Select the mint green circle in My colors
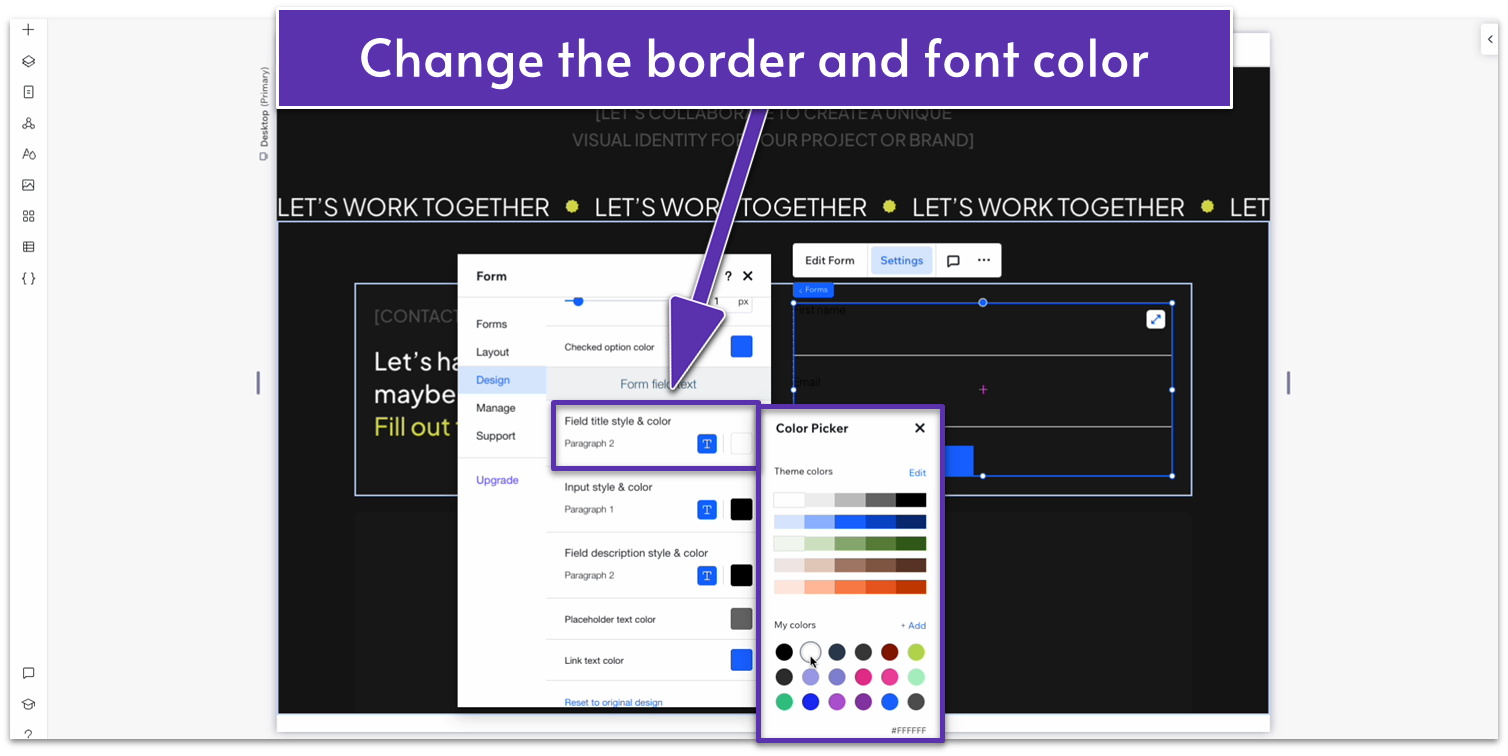Screen dimensions: 1508x756 pos(916,677)
